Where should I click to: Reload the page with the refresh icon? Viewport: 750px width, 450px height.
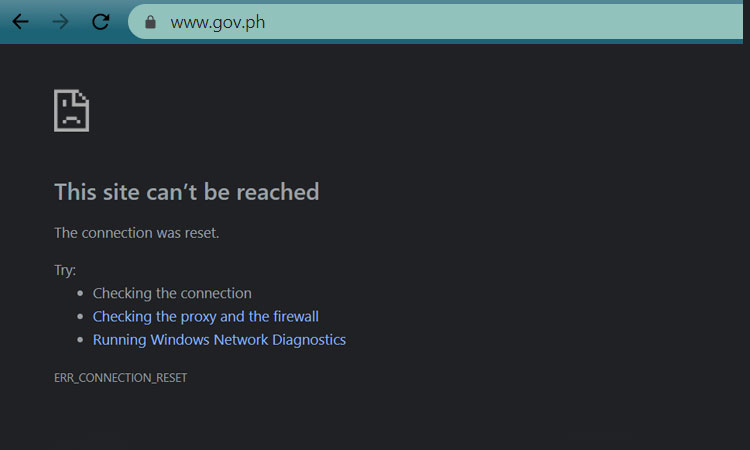point(100,22)
